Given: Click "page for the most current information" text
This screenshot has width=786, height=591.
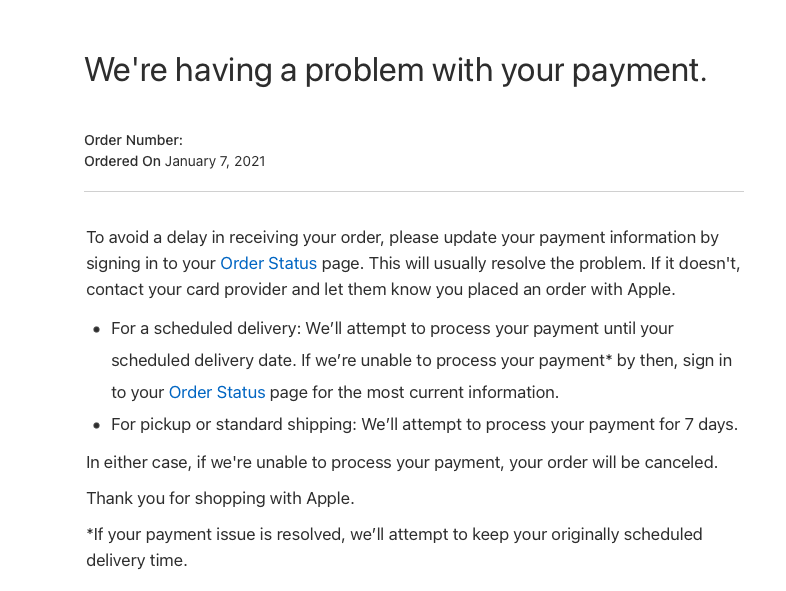Looking at the screenshot, I should [x=414, y=392].
